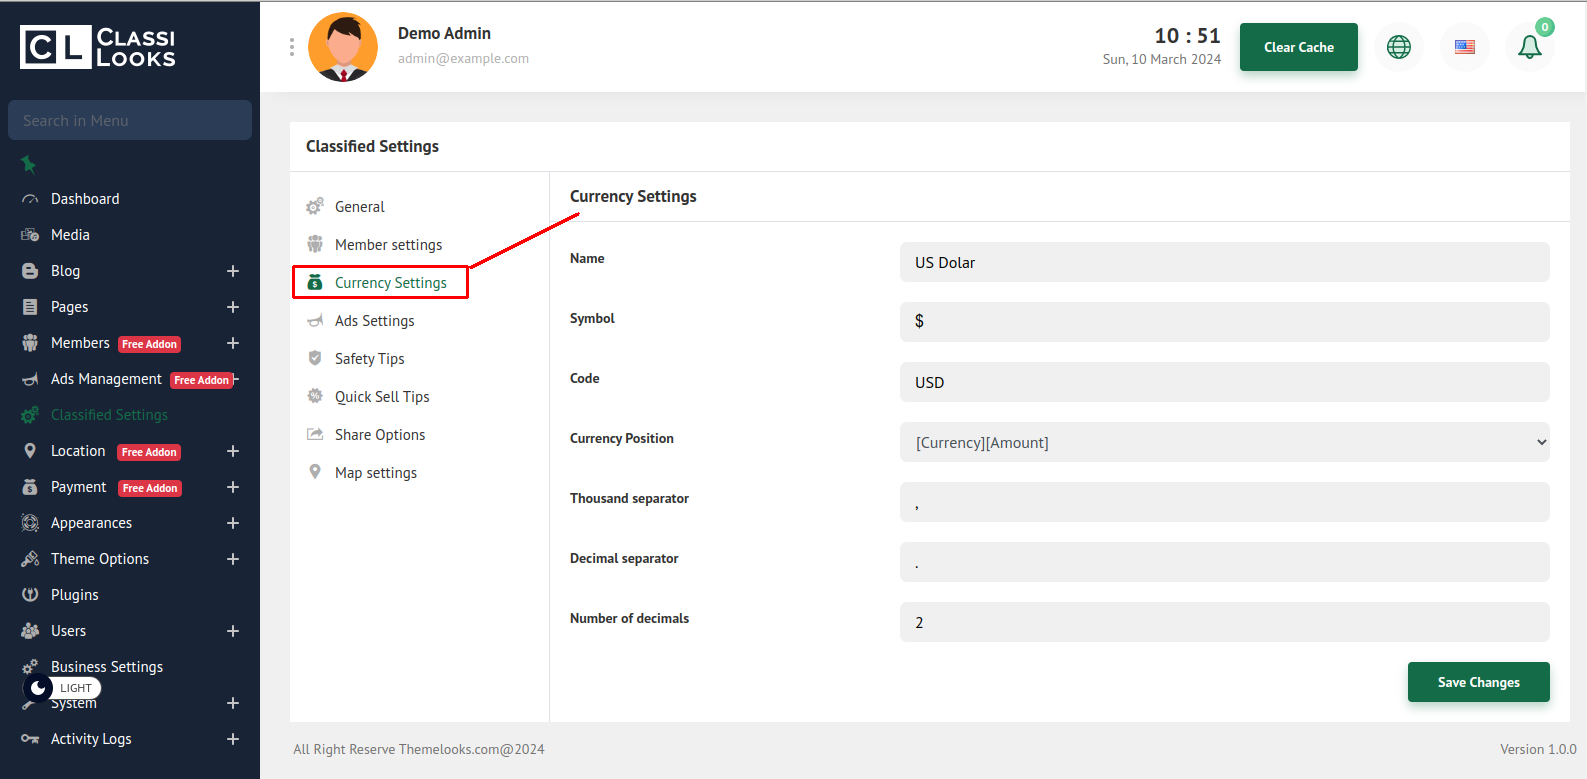
Task: Click the notification bell icon
Action: pyautogui.click(x=1529, y=47)
